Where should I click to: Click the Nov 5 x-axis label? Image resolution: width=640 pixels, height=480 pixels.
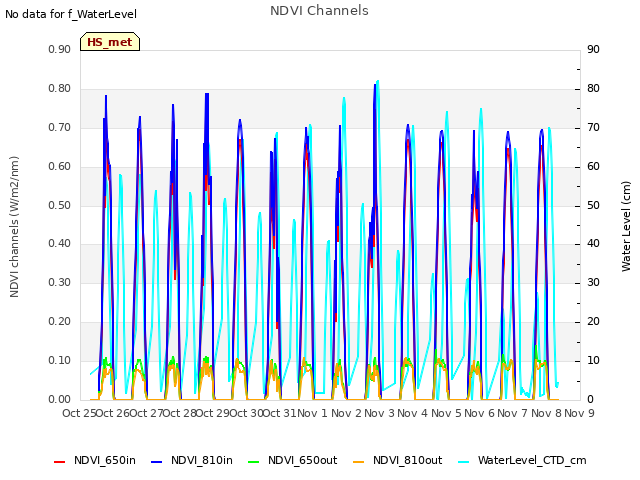446,413
